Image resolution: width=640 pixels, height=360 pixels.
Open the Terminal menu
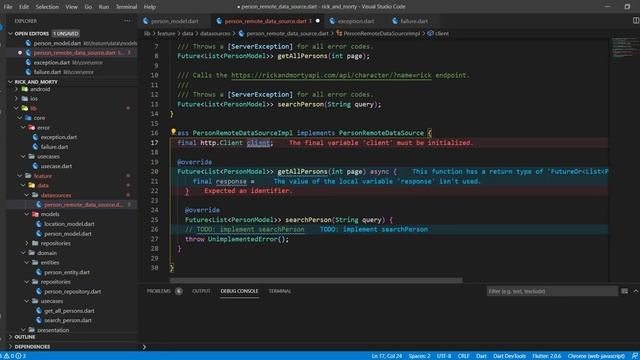pyautogui.click(x=126, y=7)
